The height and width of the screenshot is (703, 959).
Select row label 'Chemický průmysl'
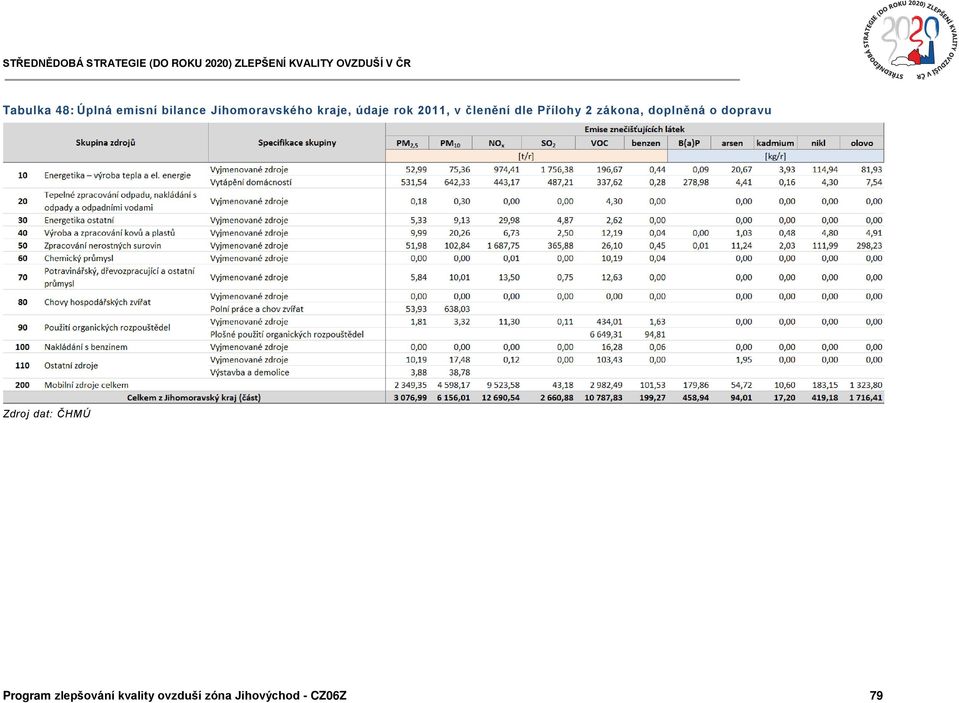78,258
